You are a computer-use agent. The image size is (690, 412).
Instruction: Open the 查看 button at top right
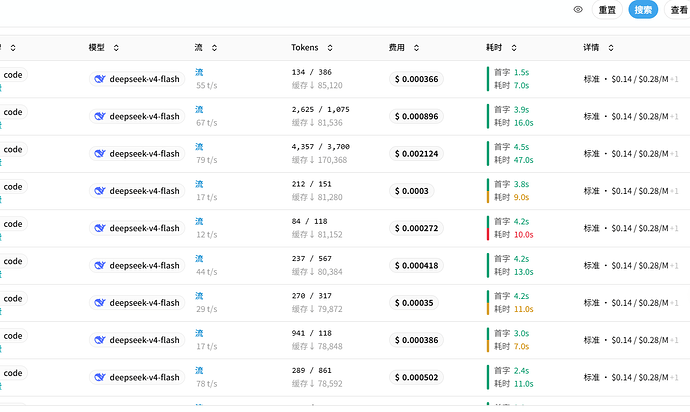[678, 10]
